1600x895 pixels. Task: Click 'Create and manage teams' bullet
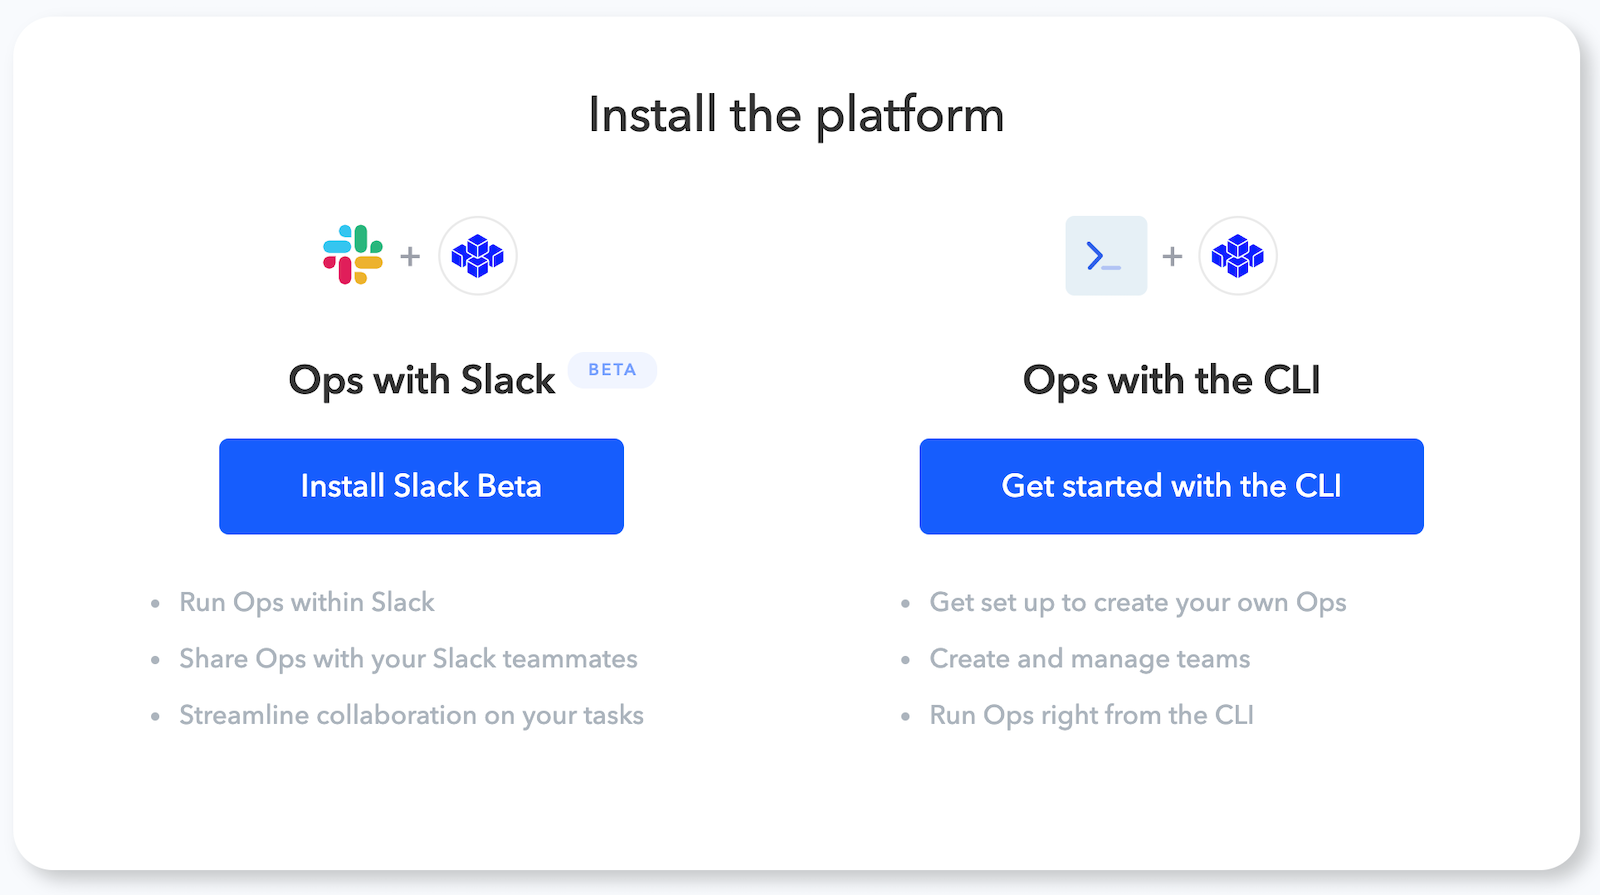(x=1090, y=659)
